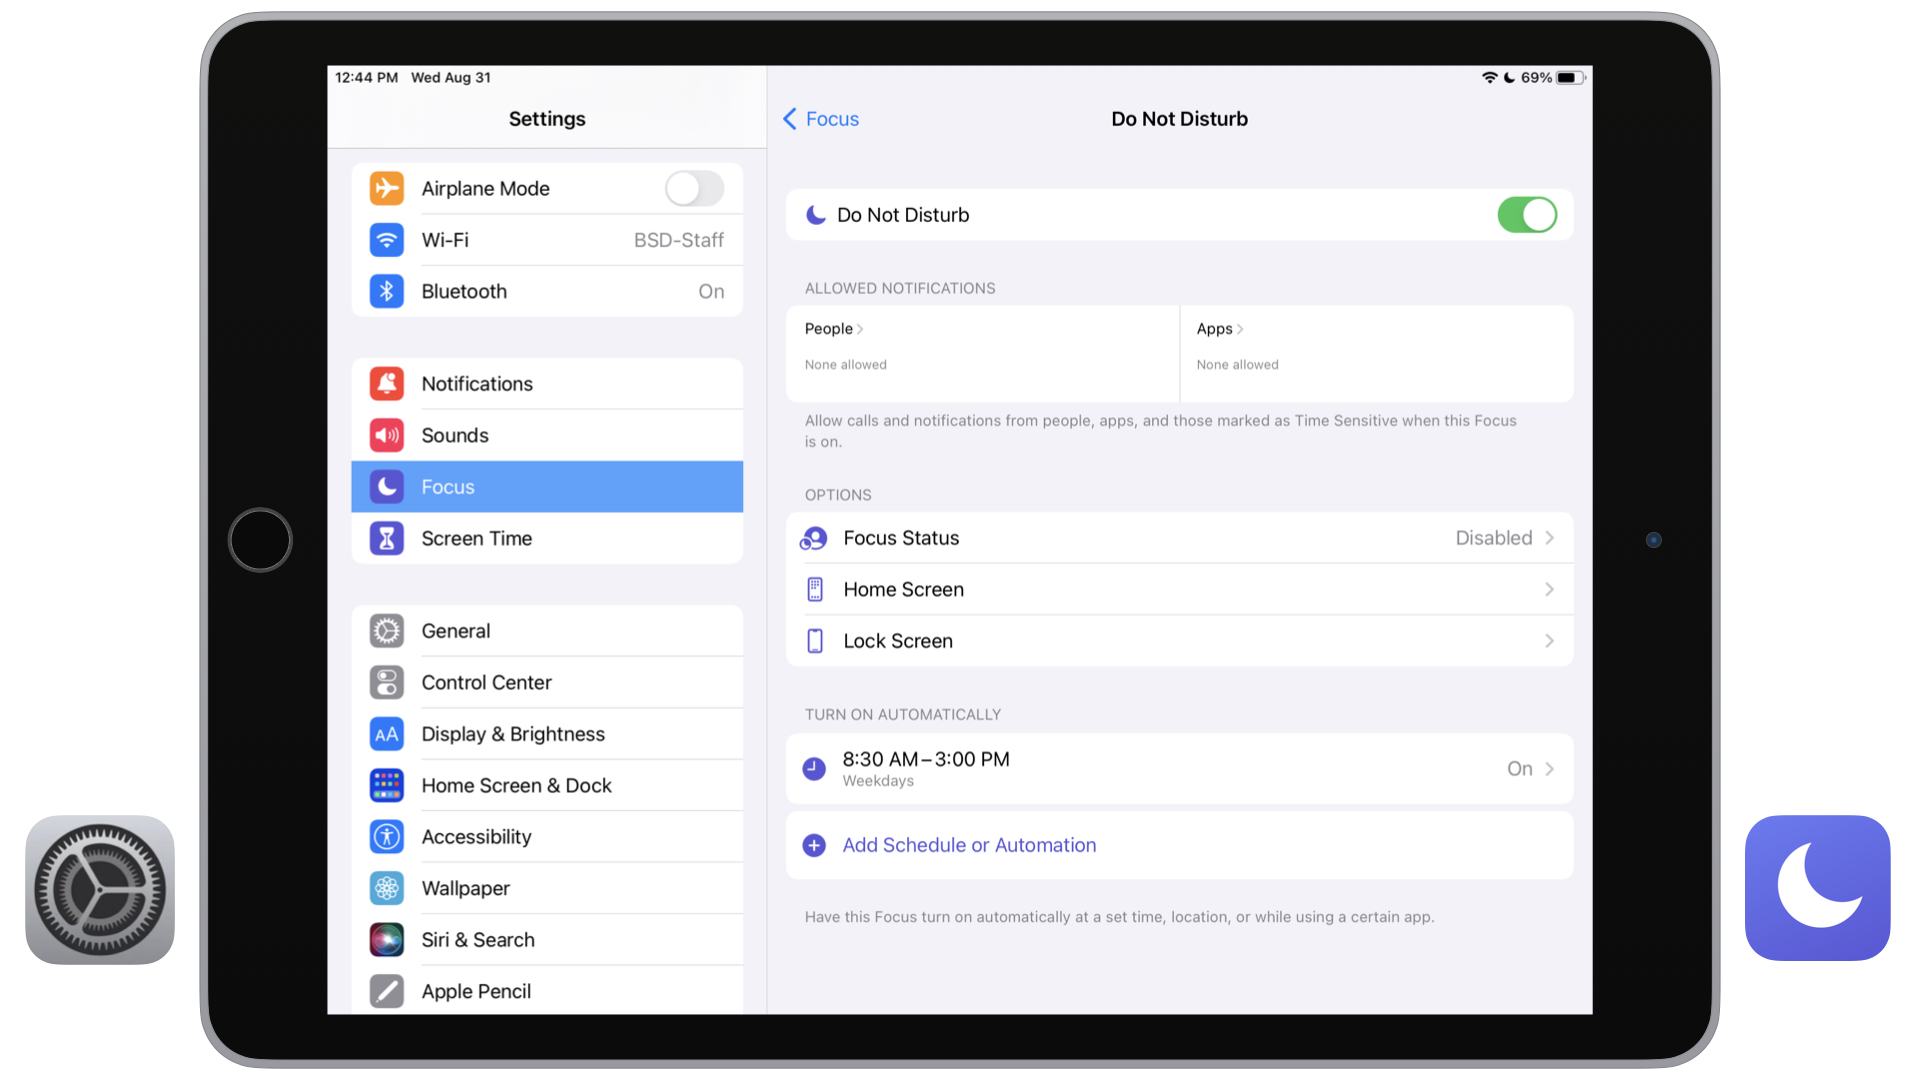1920x1080 pixels.
Task: Tap Add Schedule or Automation link
Action: pyautogui.click(x=969, y=846)
